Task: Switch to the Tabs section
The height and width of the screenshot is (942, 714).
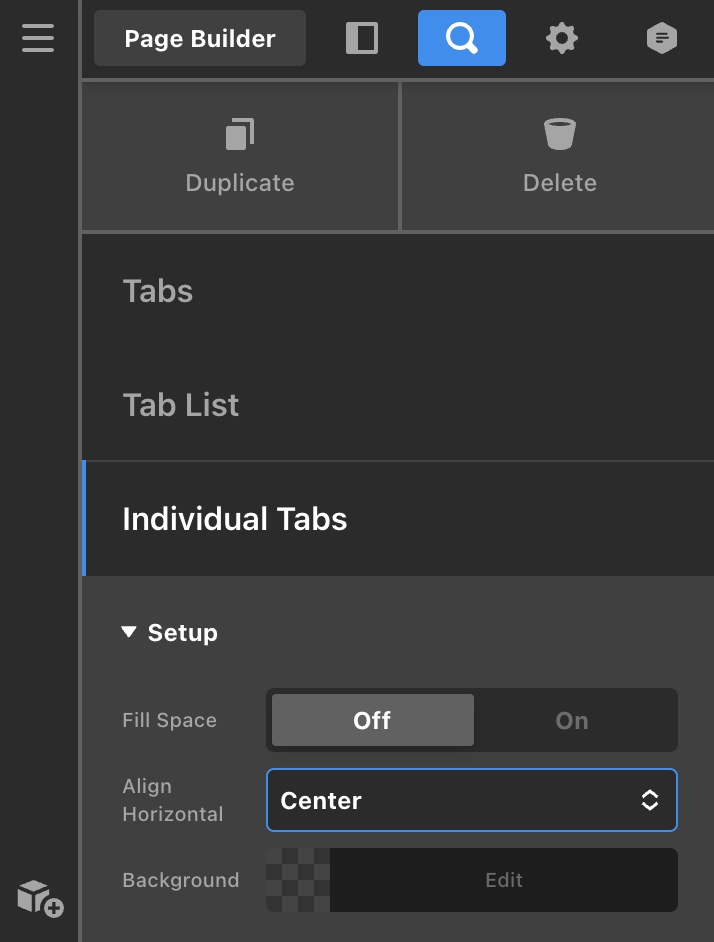Action: coord(158,291)
